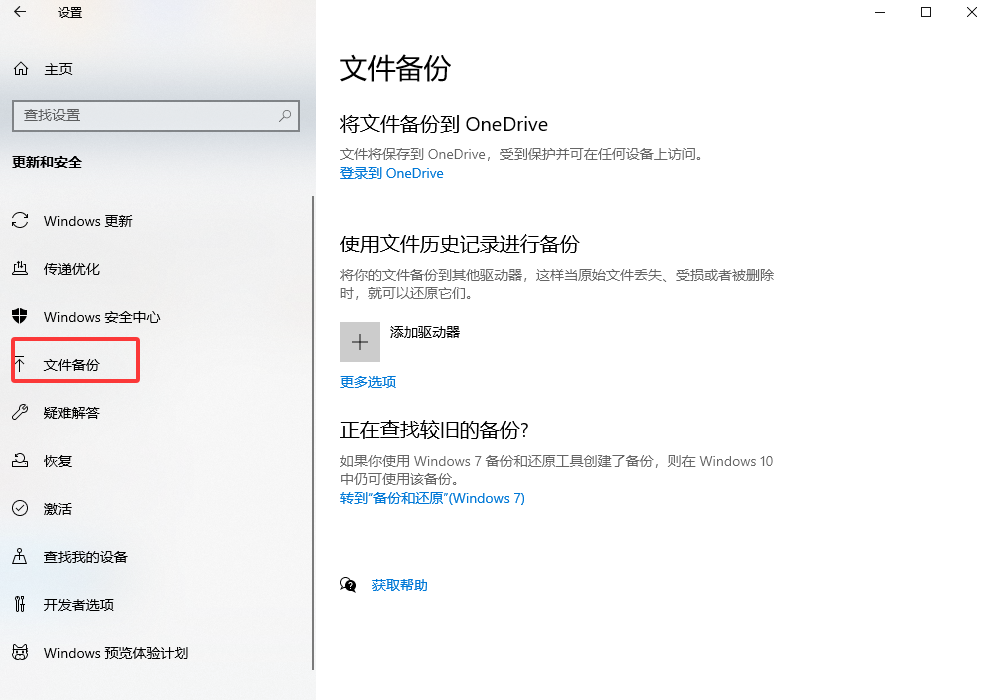Click the 开发者选项 tools icon
The height and width of the screenshot is (700, 991).
click(x=20, y=604)
